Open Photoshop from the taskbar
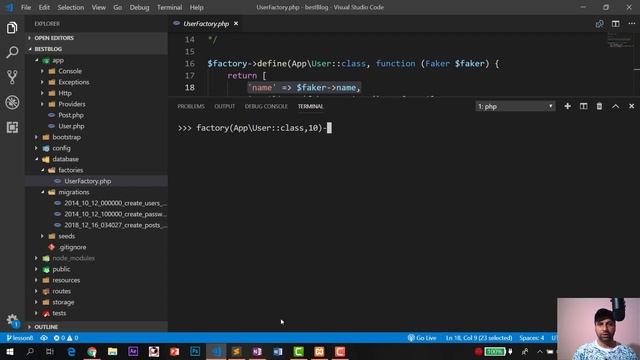 195,351
